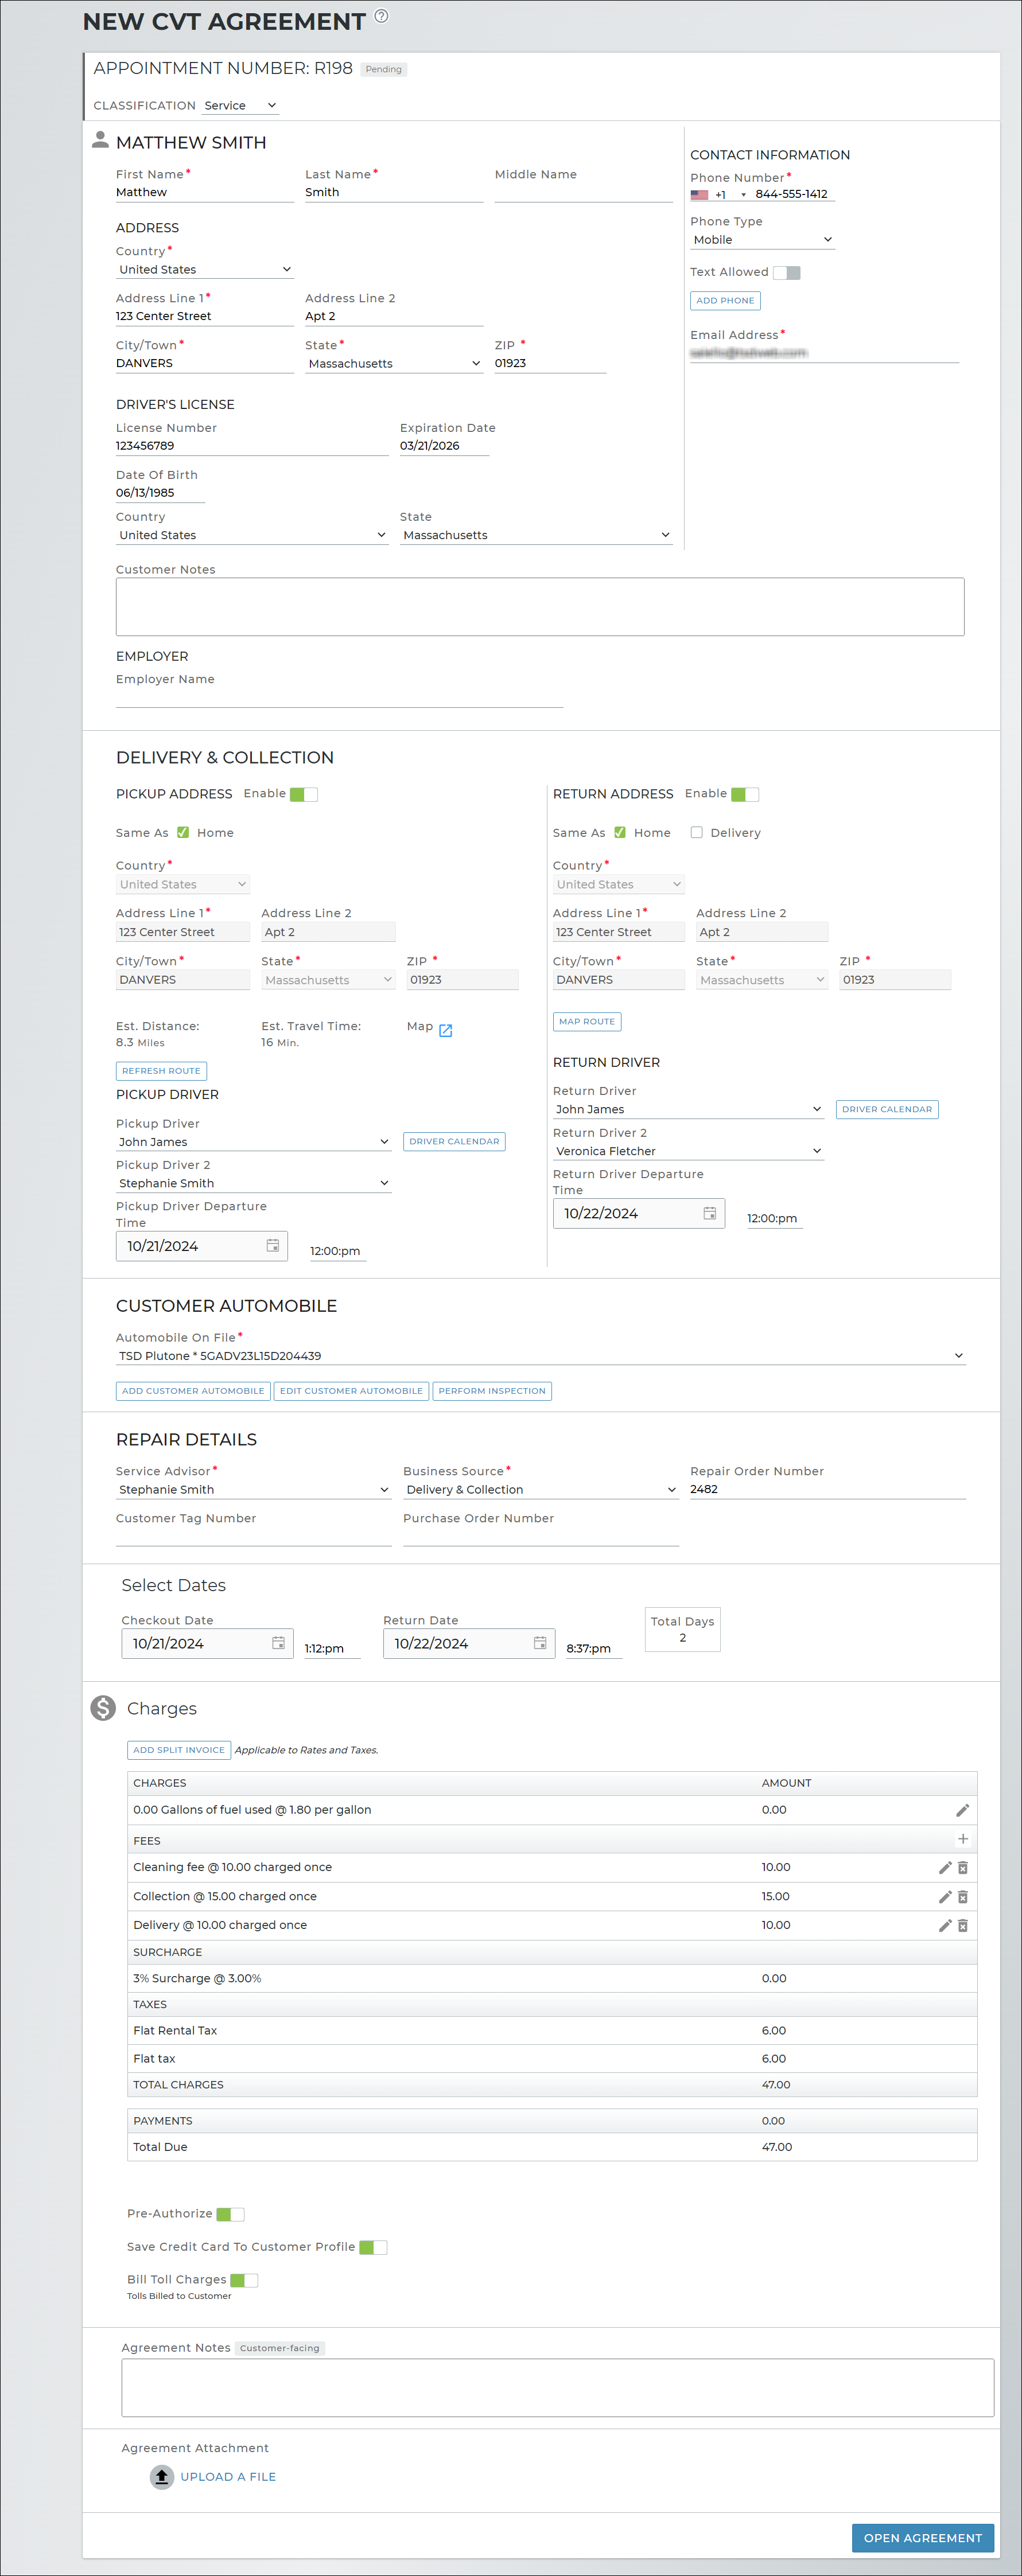The height and width of the screenshot is (2576, 1022).
Task: Click the upload file arrow icon
Action: pyautogui.click(x=162, y=2476)
